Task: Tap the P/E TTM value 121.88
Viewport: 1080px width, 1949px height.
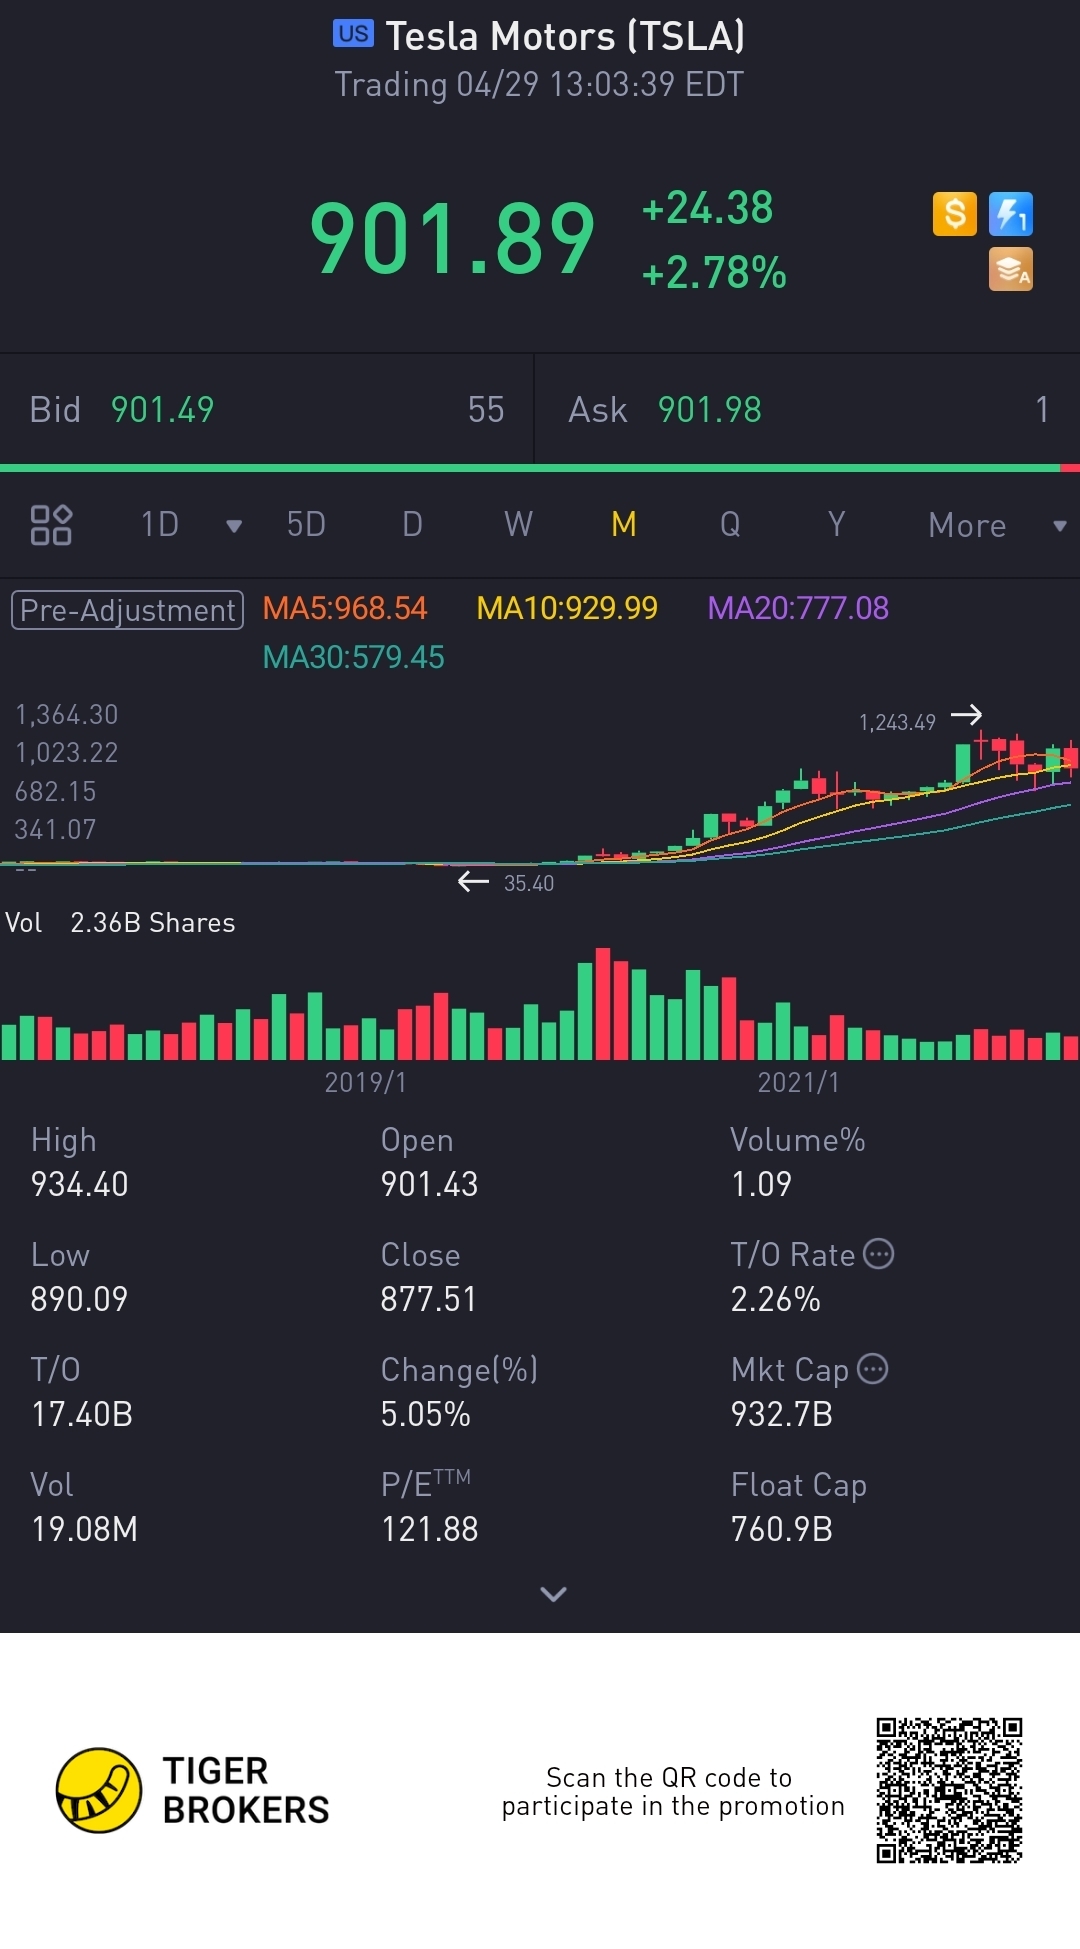Action: point(429,1529)
